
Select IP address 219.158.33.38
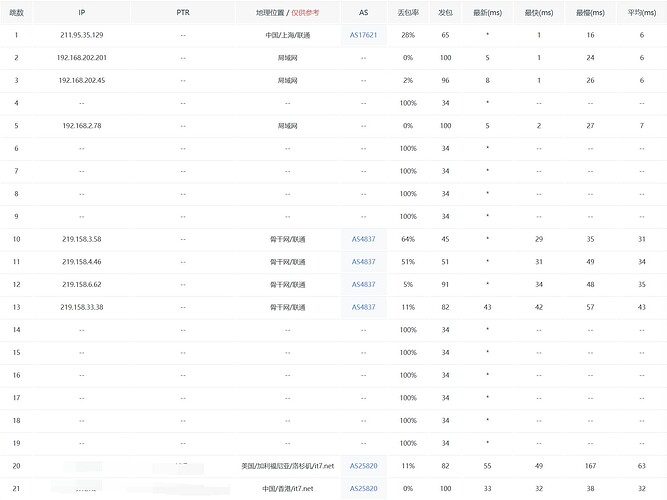click(x=82, y=307)
